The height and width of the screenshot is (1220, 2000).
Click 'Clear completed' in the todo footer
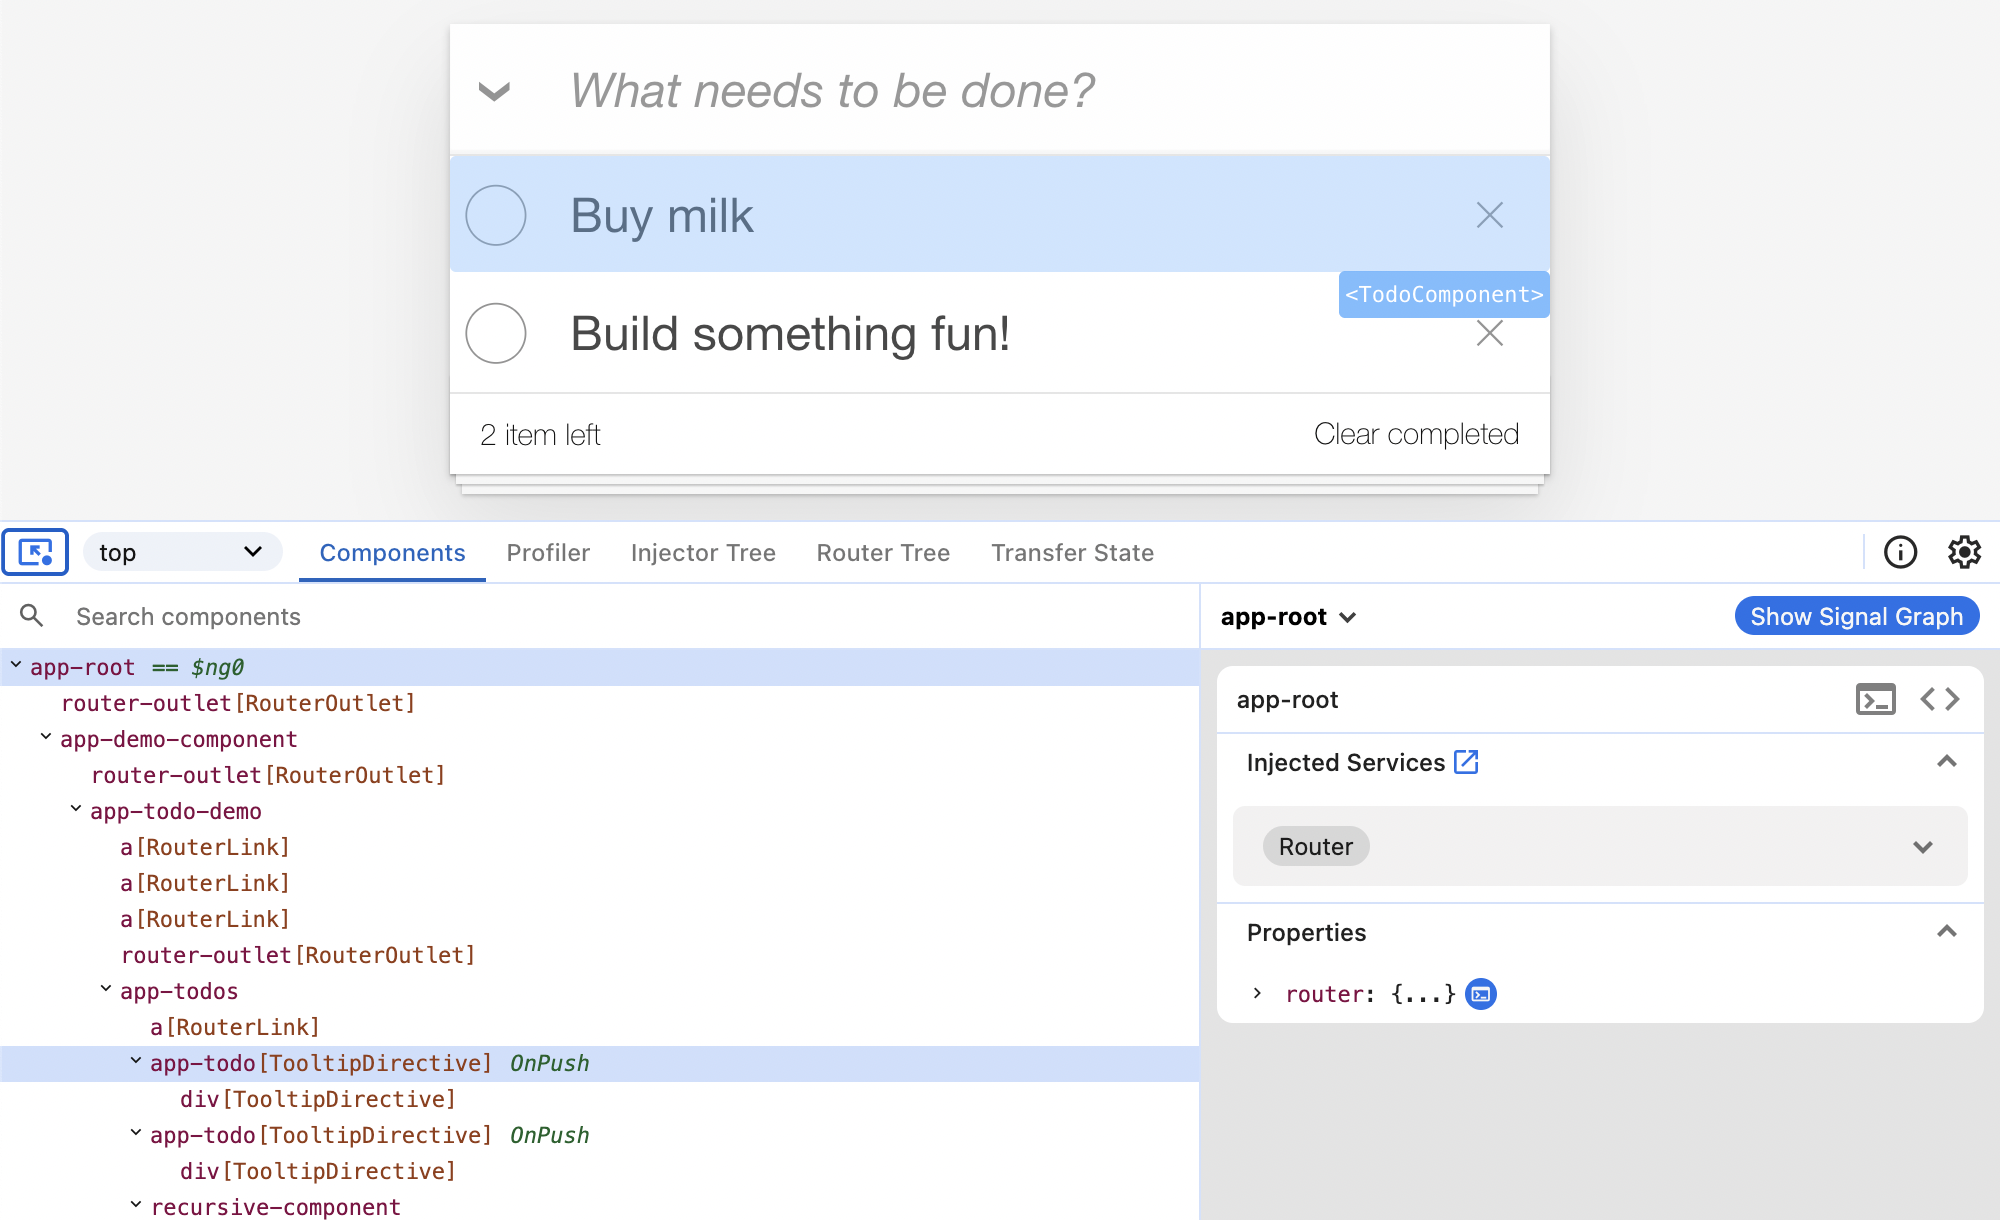click(1416, 433)
